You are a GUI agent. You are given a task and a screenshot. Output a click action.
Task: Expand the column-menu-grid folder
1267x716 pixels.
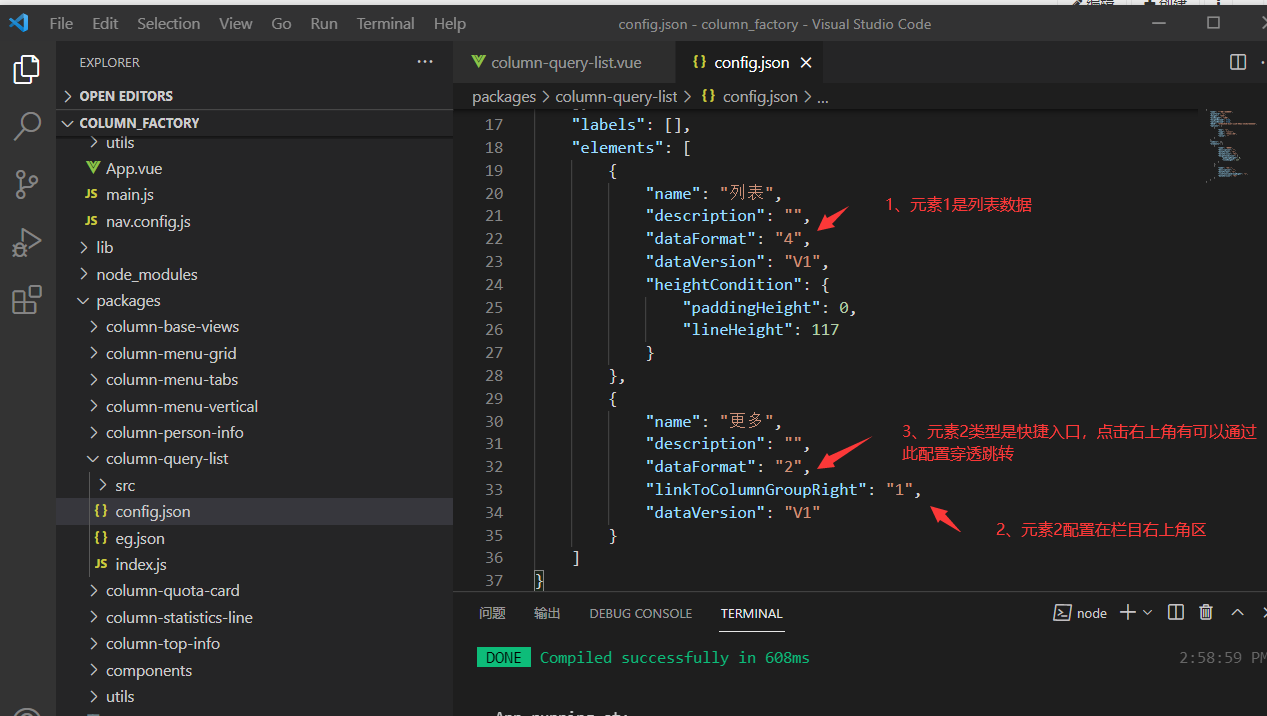coord(171,353)
